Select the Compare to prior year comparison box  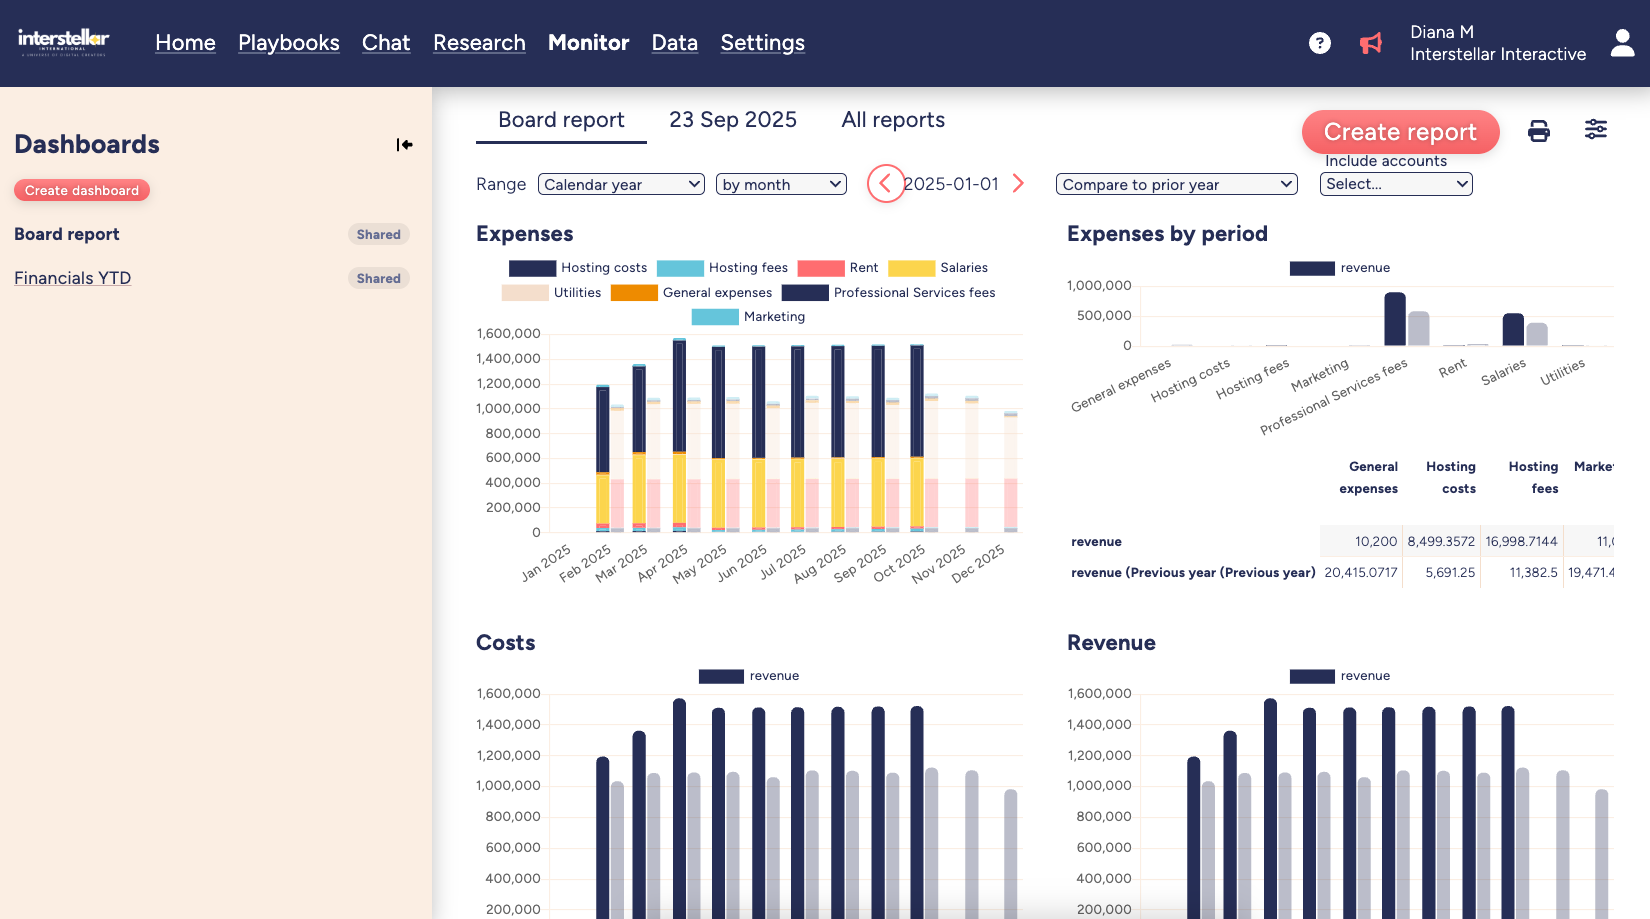(x=1176, y=184)
